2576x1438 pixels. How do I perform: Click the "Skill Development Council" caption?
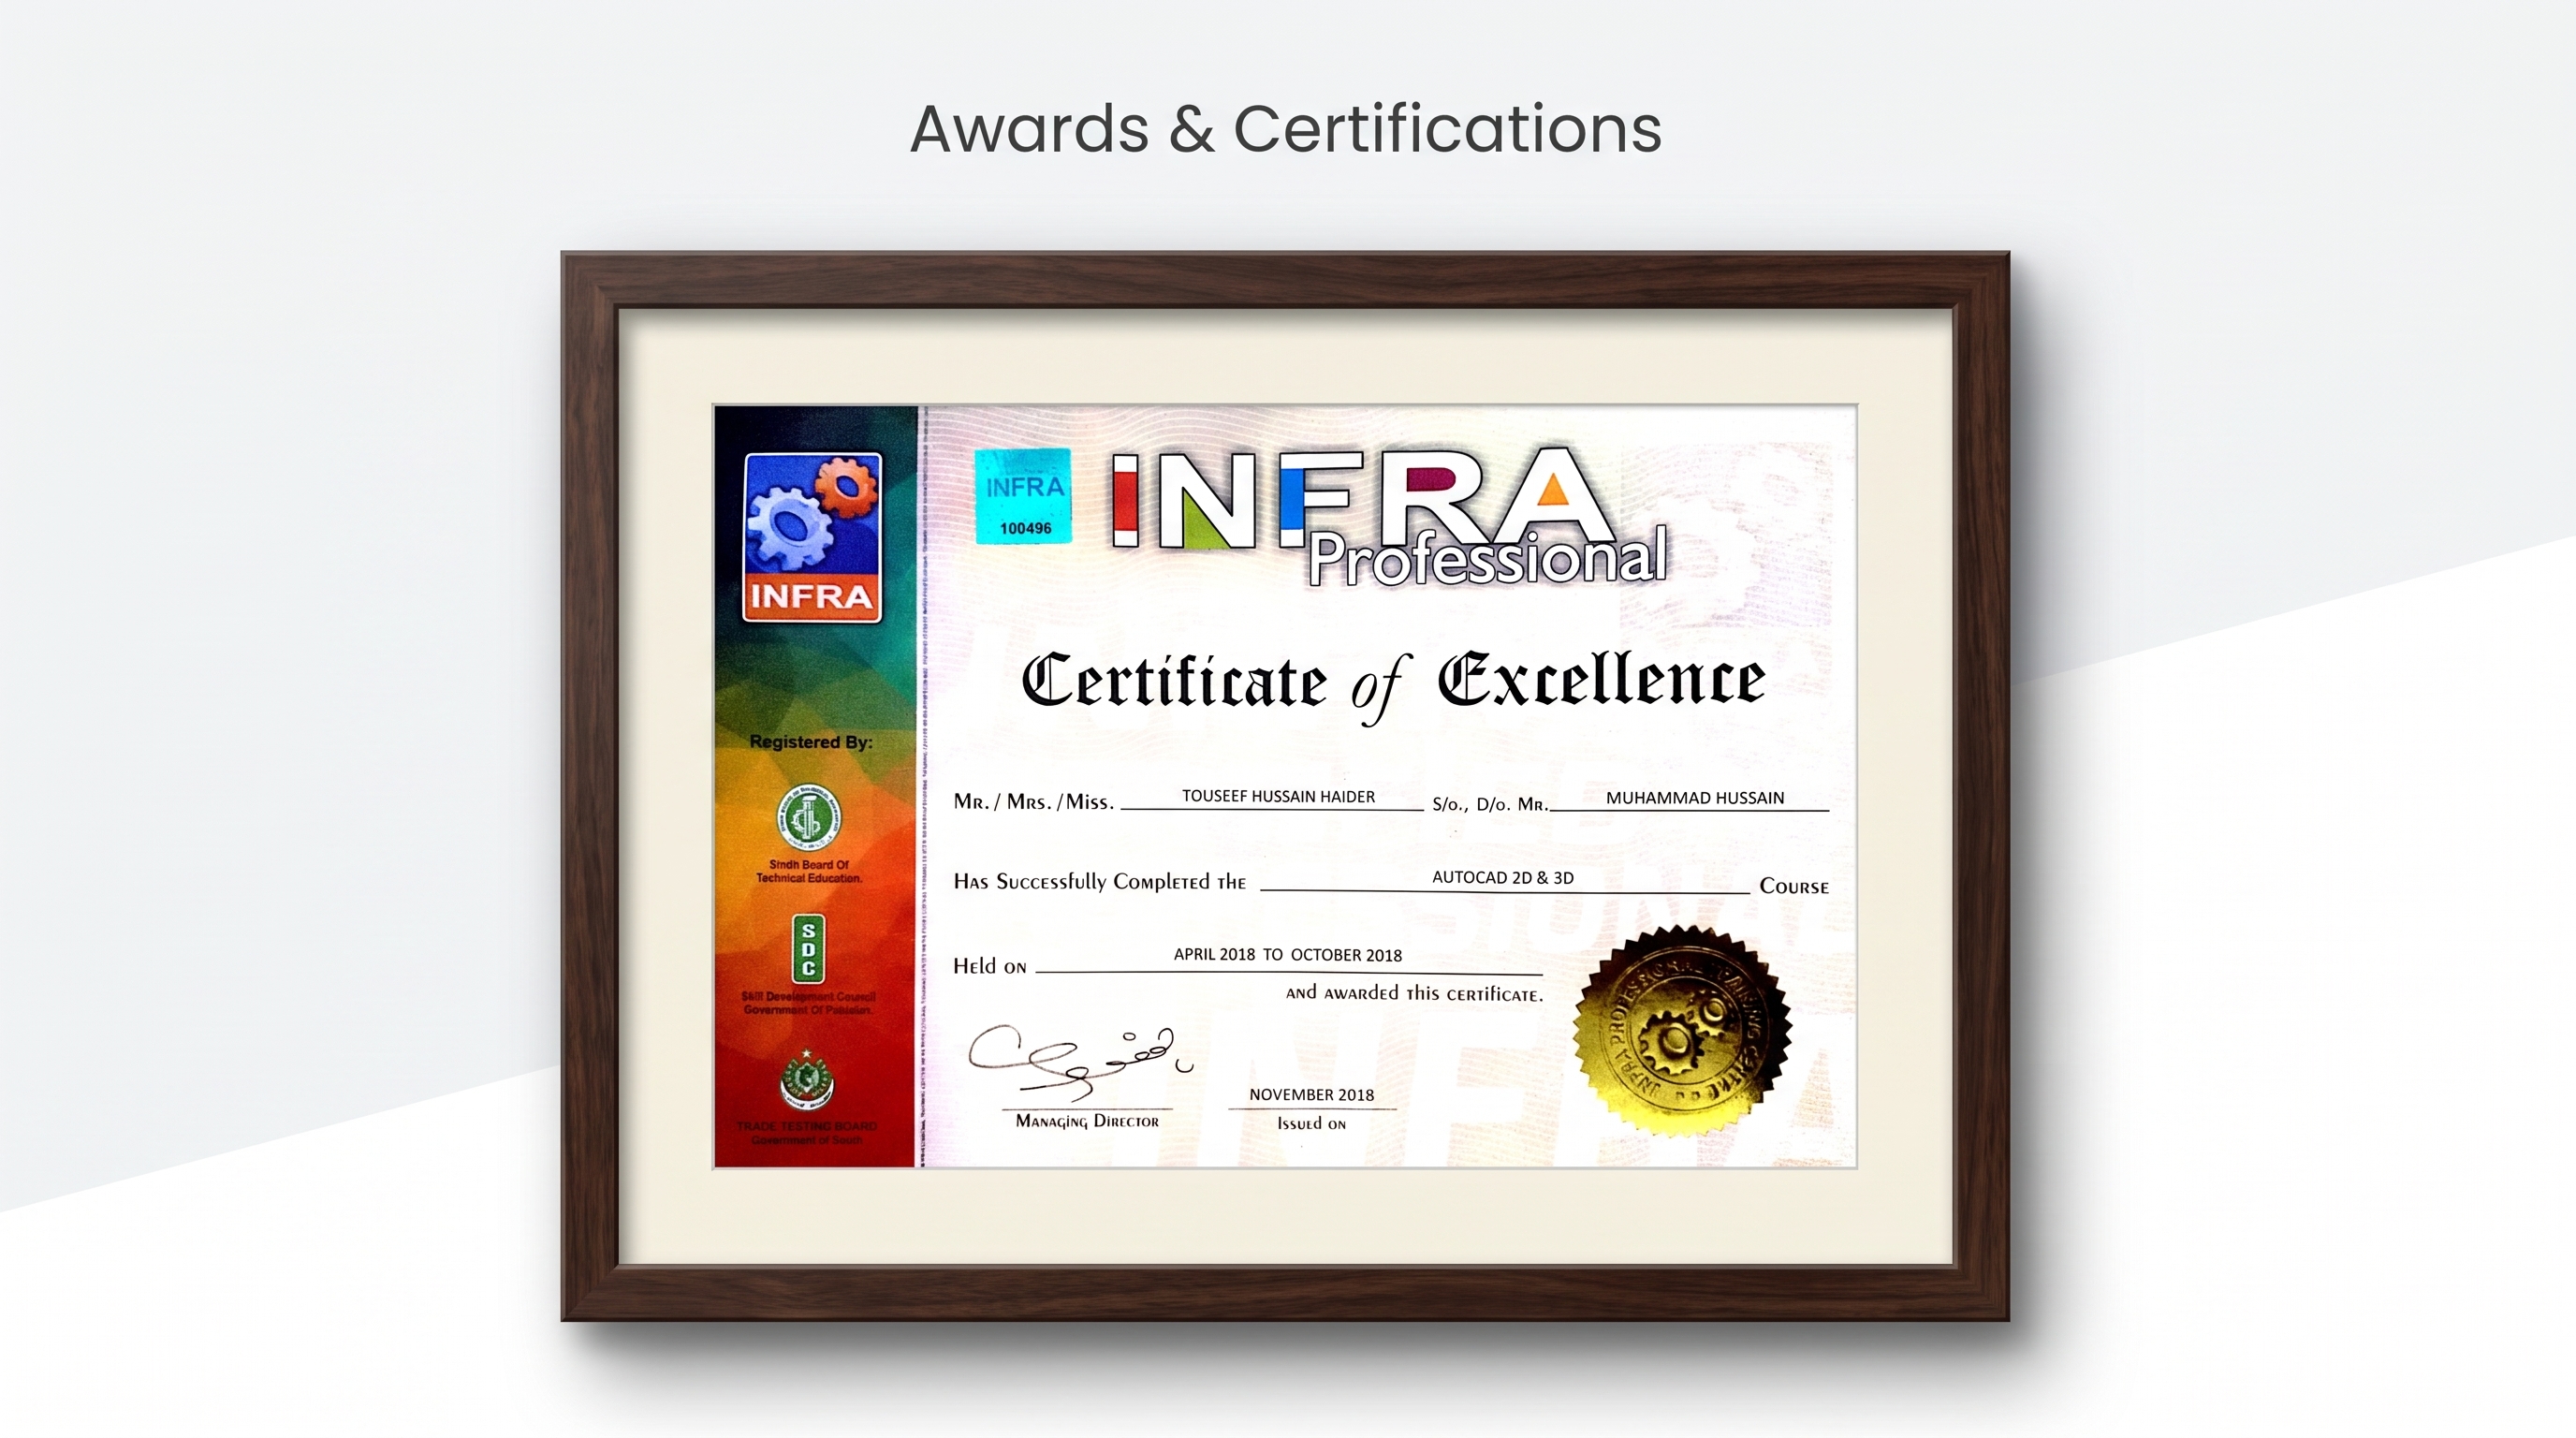pyautogui.click(x=808, y=996)
